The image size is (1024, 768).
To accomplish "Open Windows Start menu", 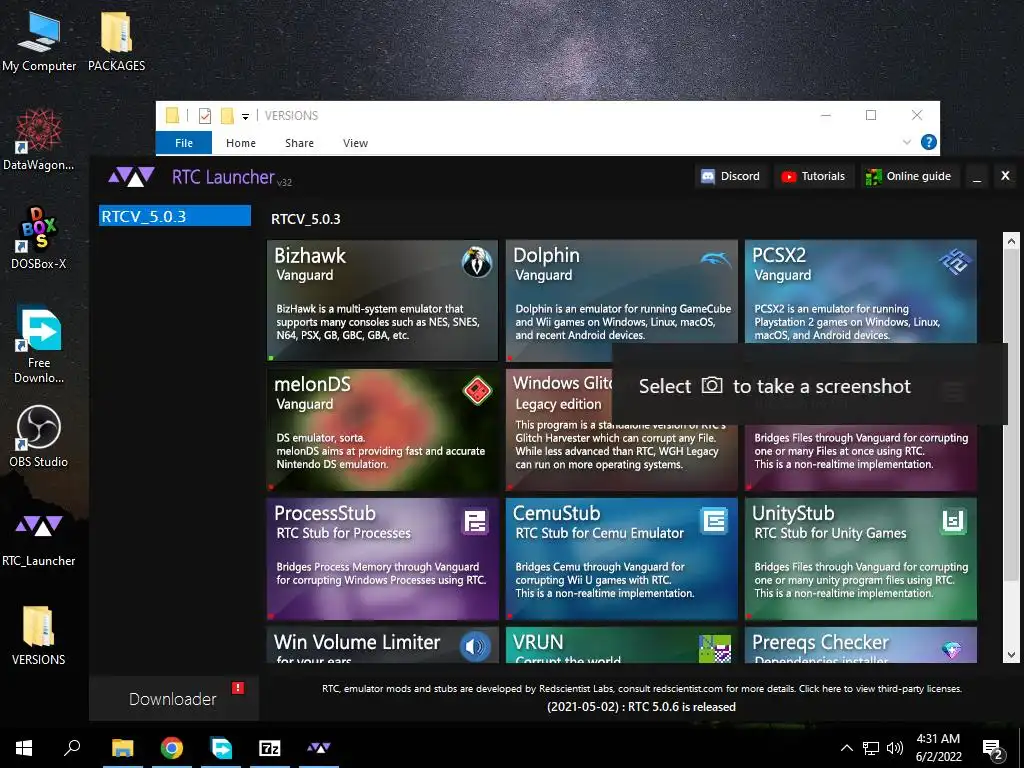I will [x=24, y=748].
